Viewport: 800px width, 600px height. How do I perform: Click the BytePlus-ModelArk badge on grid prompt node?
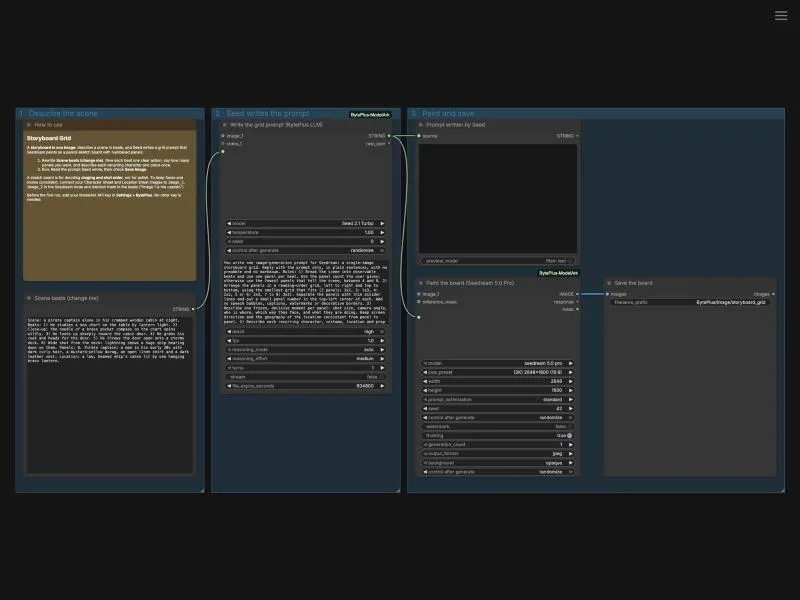(370, 115)
